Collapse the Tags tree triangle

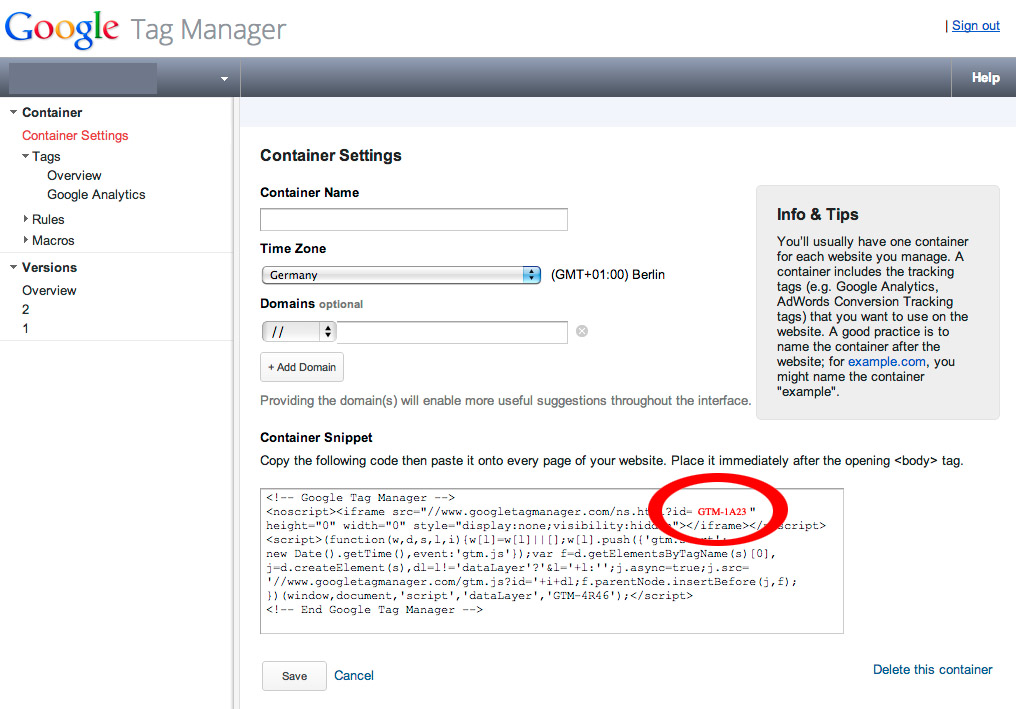[25, 156]
